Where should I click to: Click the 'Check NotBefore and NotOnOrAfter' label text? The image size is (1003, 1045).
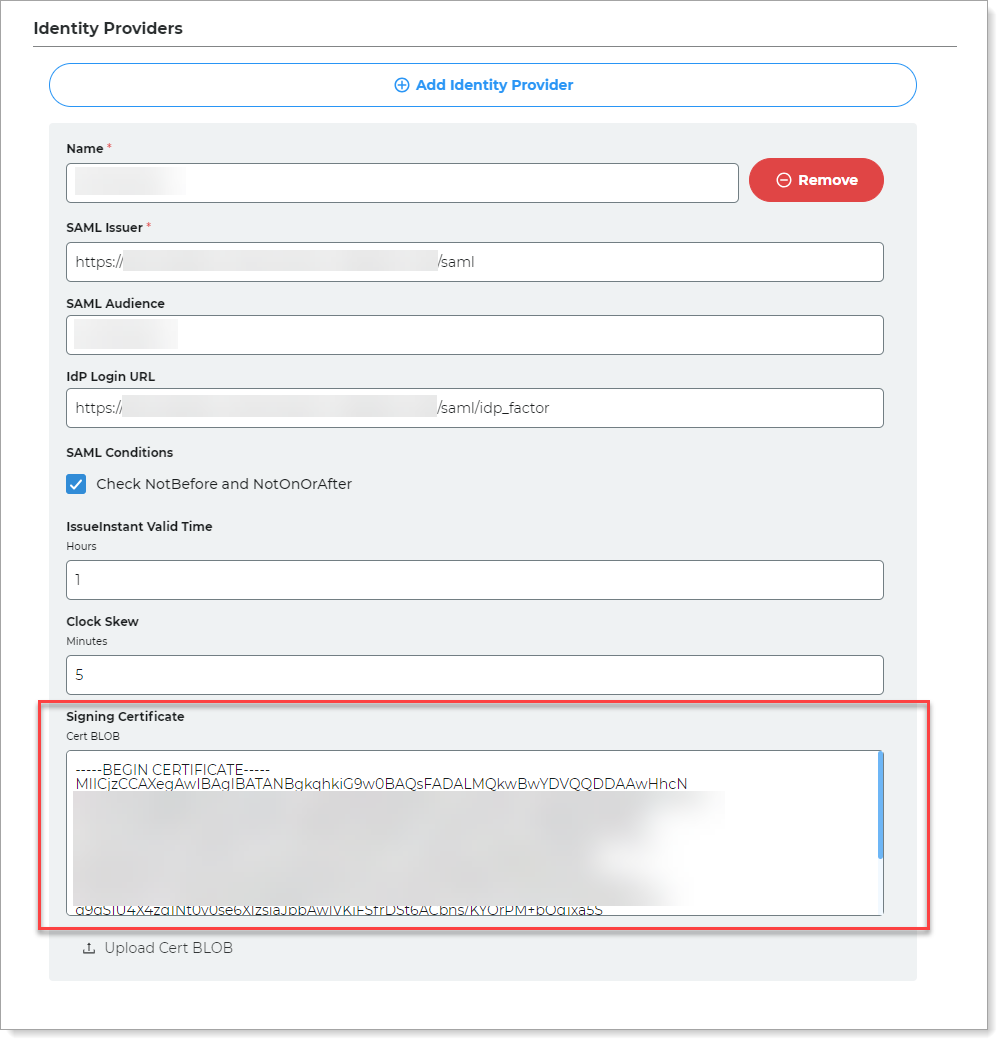[x=224, y=484]
